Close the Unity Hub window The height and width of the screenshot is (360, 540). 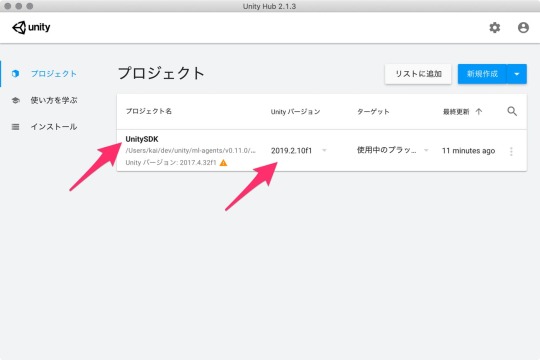tap(8, 6)
